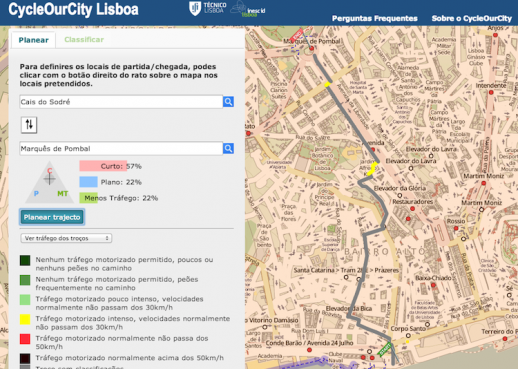Screen dimensions: 518x369
Task: Click the light green low-traffic legend swatch
Action: point(25,300)
